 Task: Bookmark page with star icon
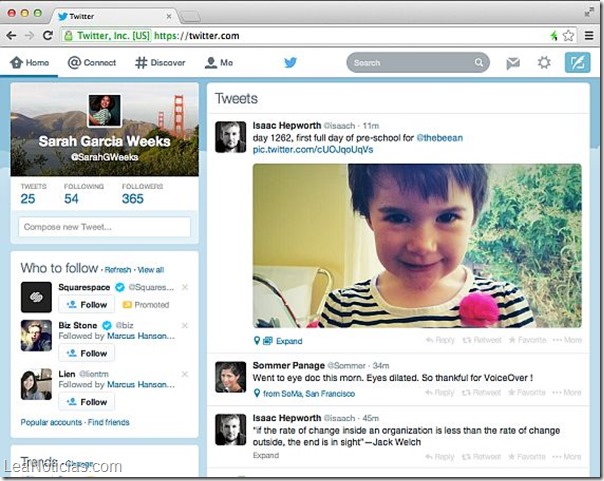(569, 36)
